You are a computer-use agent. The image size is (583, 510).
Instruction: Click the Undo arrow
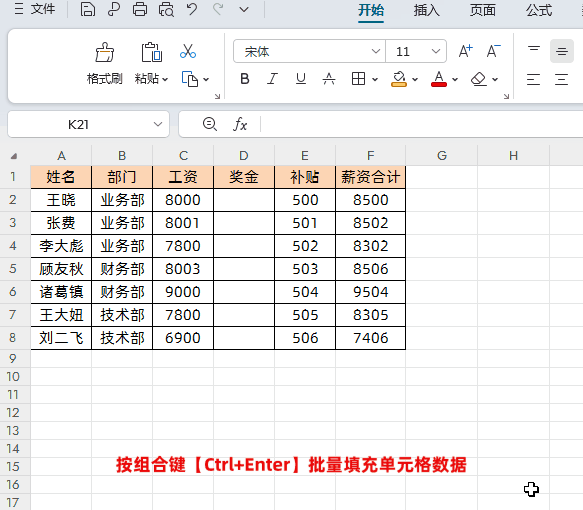tap(192, 9)
